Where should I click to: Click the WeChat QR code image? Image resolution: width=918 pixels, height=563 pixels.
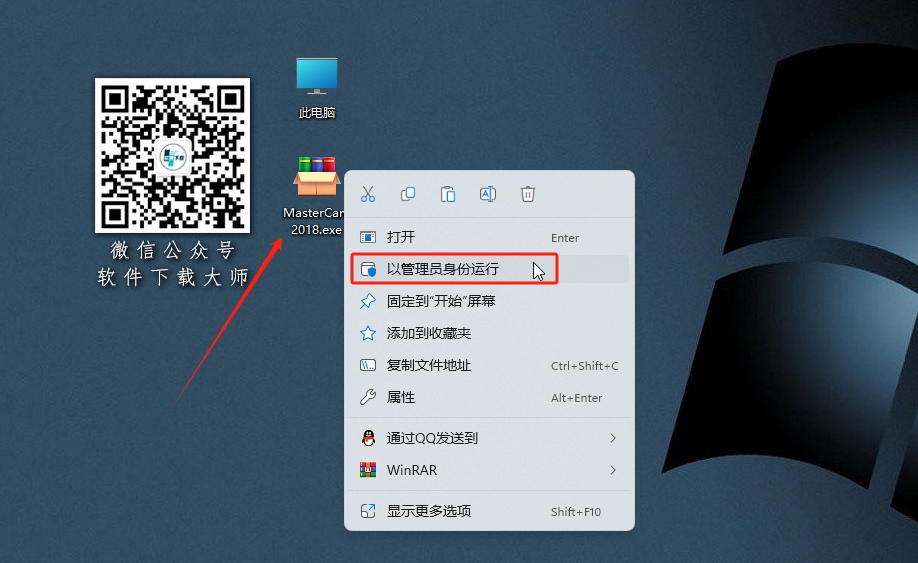click(x=172, y=156)
